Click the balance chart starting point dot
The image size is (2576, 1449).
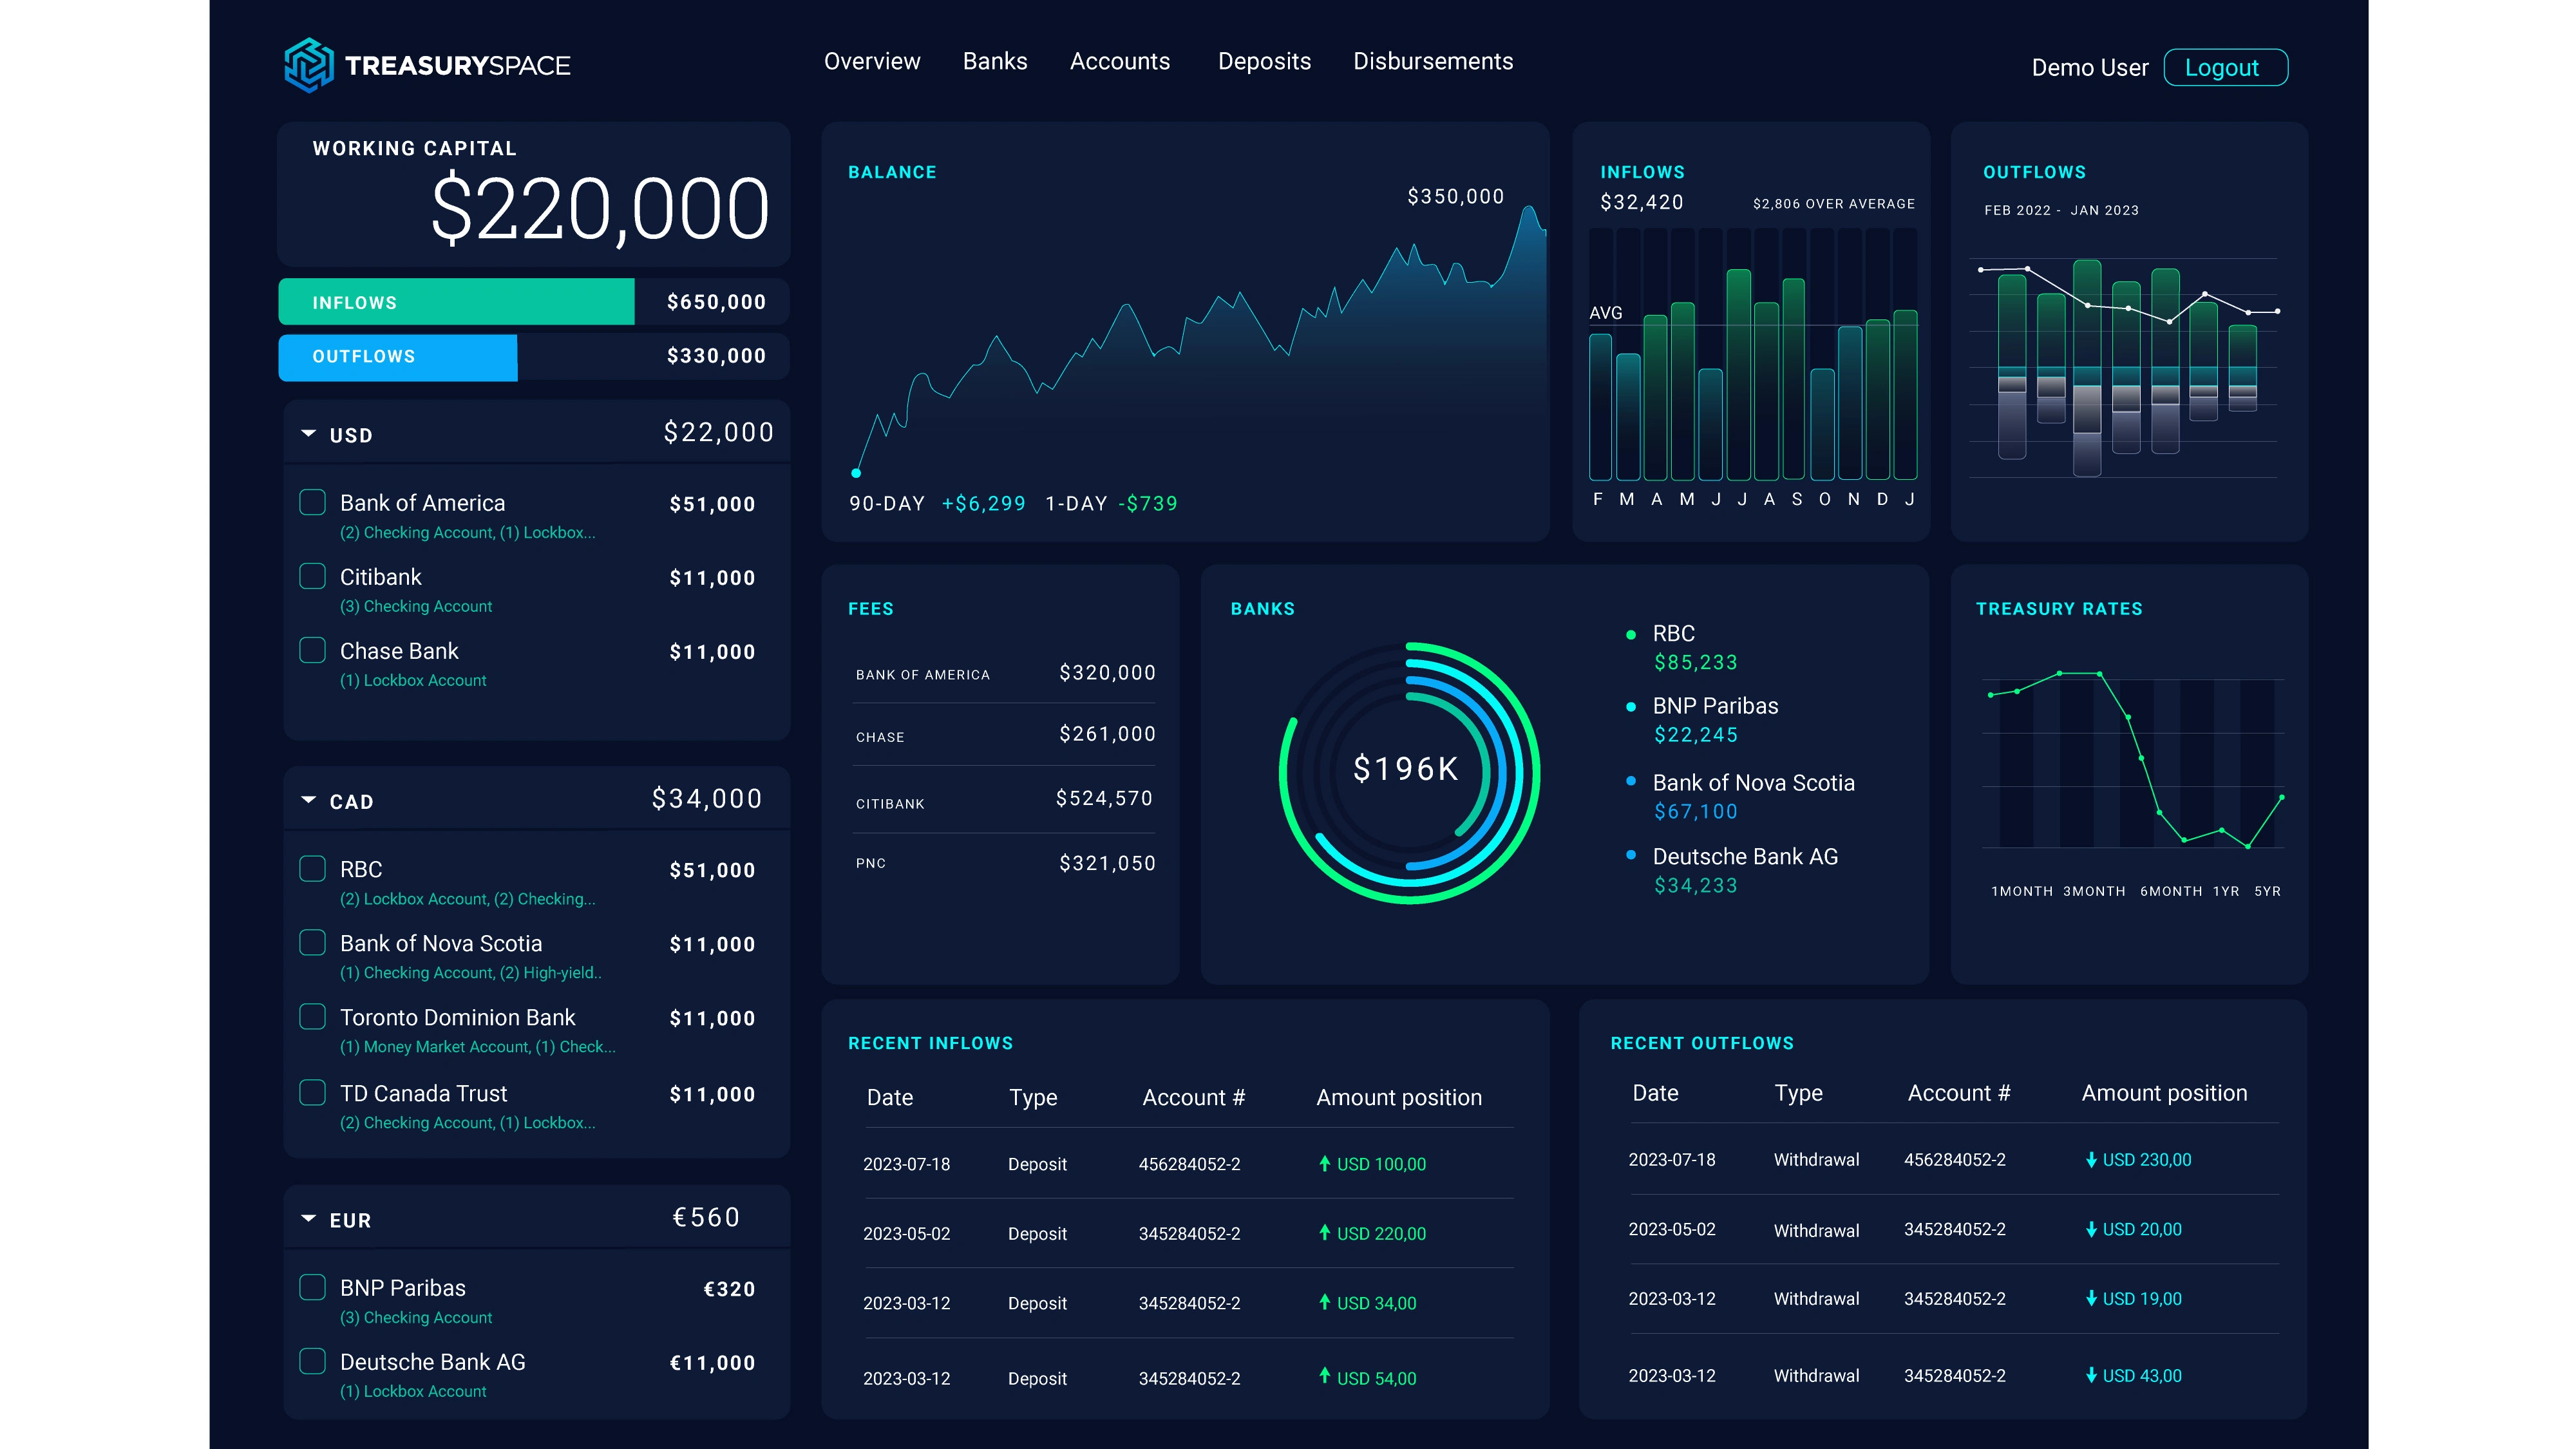pyautogui.click(x=856, y=473)
